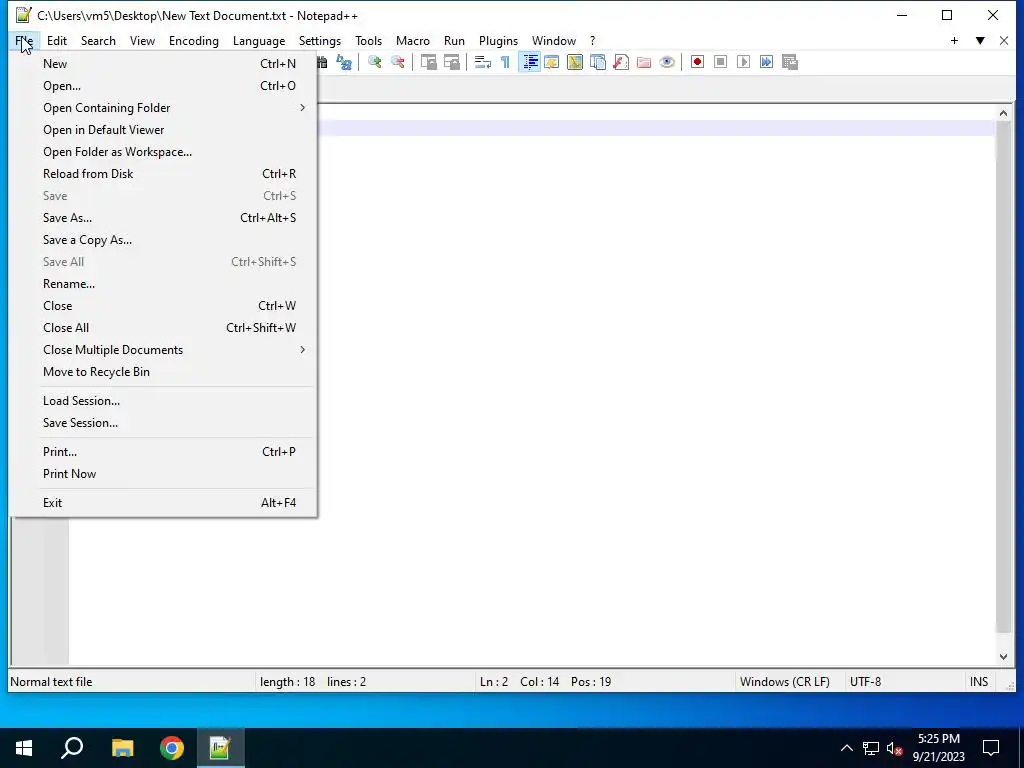The width and height of the screenshot is (1024, 768).
Task: Open the Settings menu
Action: tap(320, 40)
